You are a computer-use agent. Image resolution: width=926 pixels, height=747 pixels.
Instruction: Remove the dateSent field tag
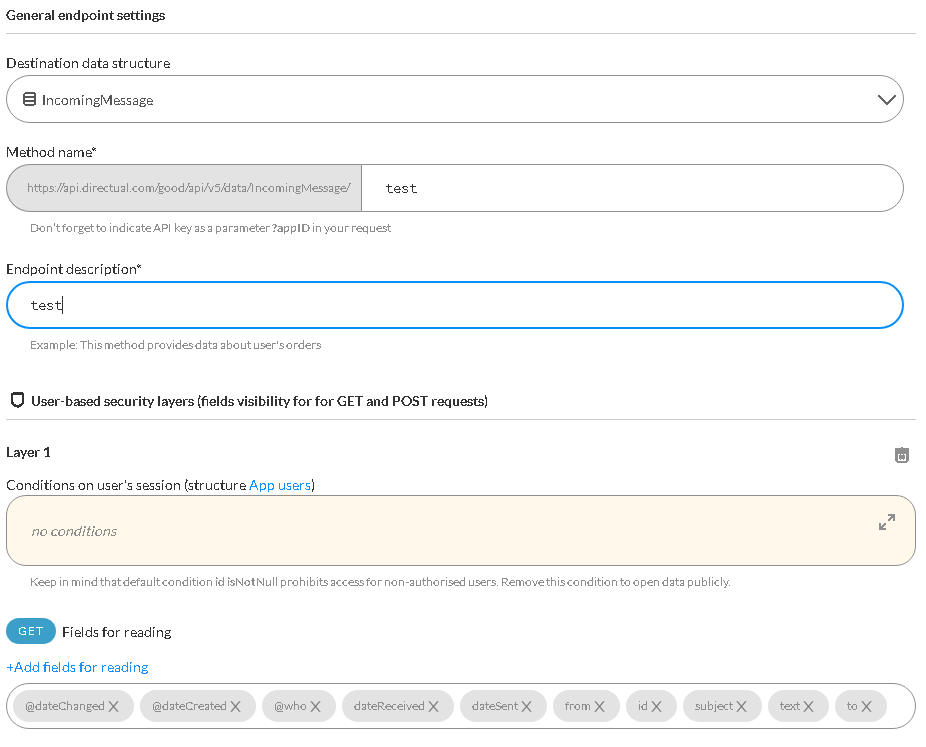coord(527,706)
